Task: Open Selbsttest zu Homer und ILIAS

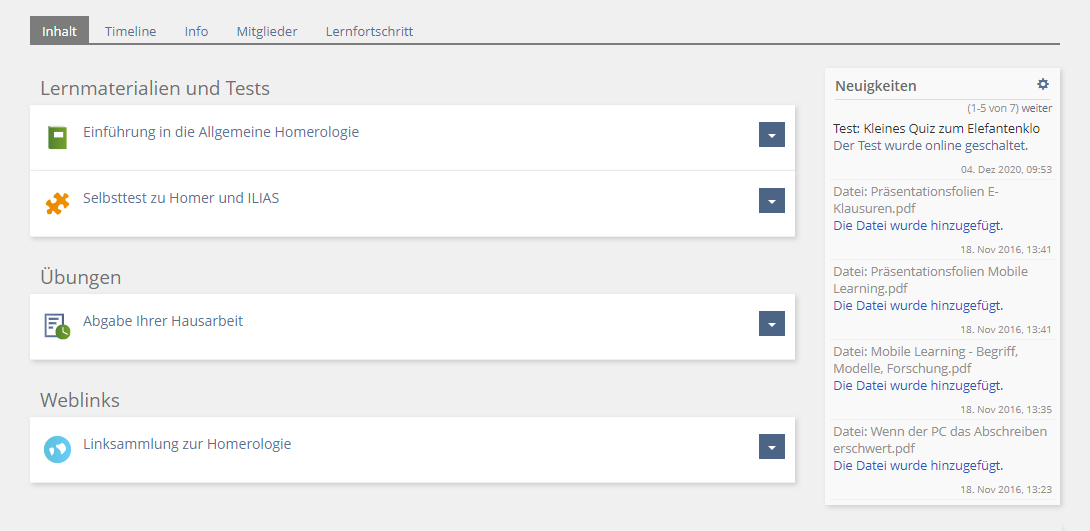Action: (181, 198)
